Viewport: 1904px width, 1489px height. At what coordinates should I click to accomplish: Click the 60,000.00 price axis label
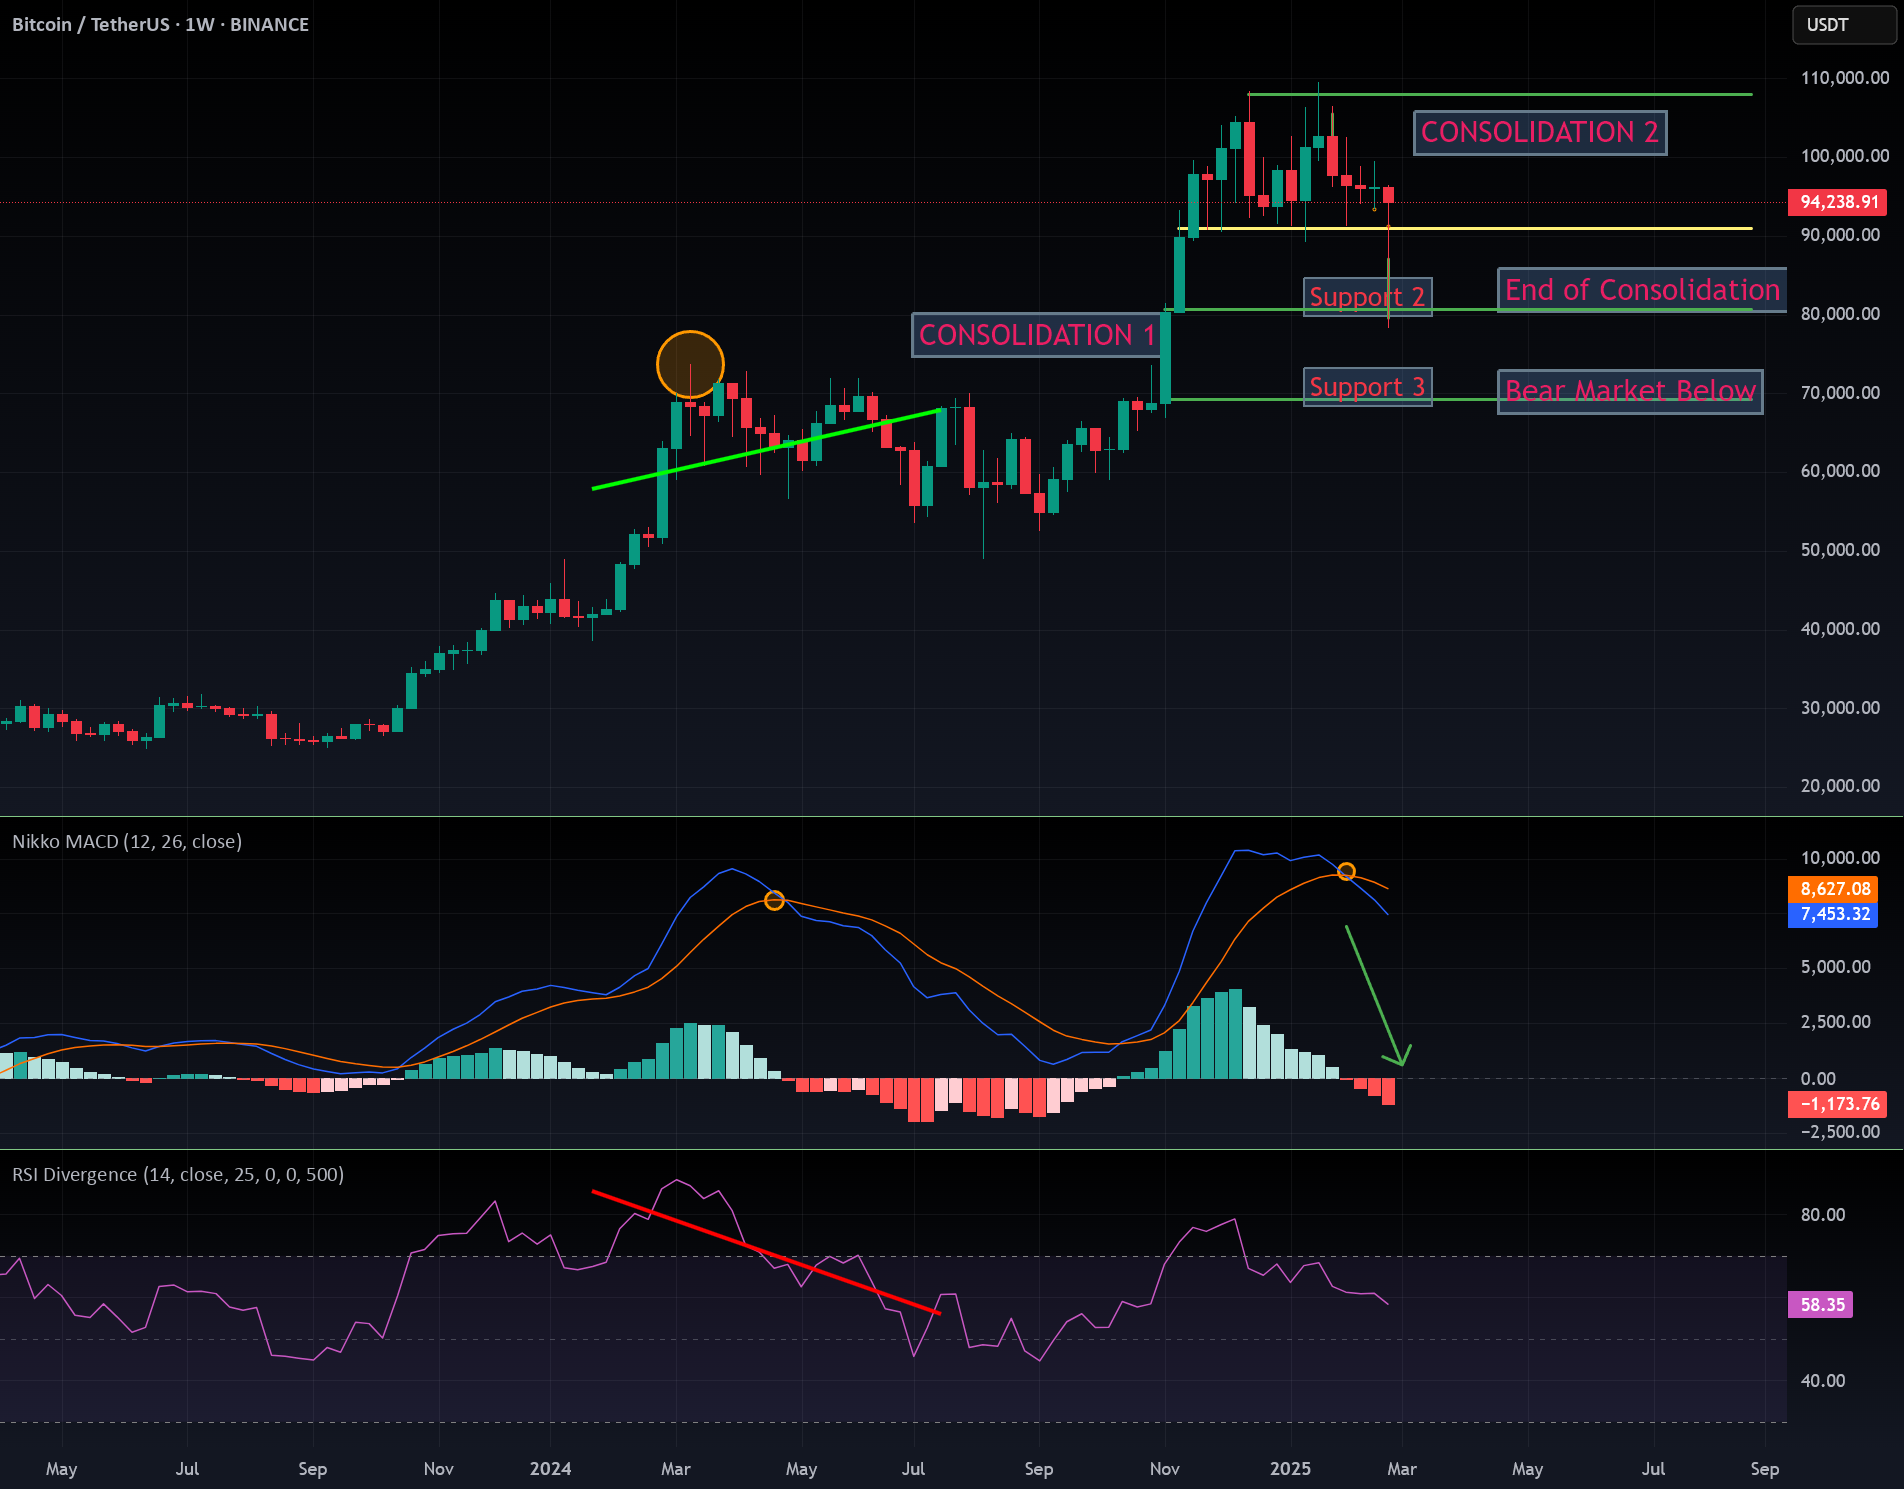1840,471
